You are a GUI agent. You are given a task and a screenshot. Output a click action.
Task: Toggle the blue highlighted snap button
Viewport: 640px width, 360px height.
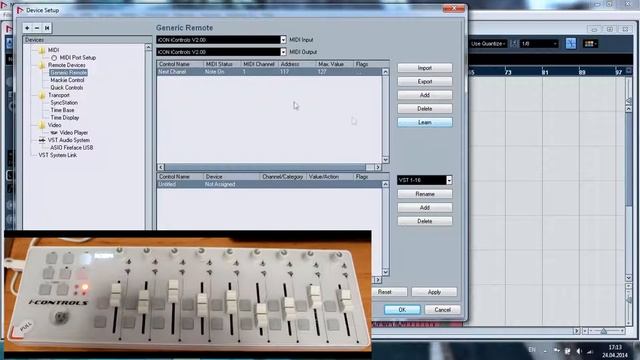(571, 43)
